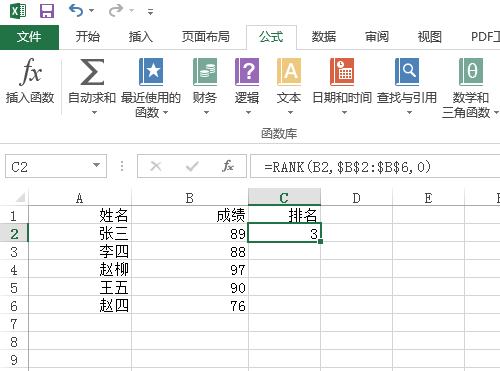Image resolution: width=500 pixels, height=371 pixels.
Task: Select column D header
Action: coord(356,198)
